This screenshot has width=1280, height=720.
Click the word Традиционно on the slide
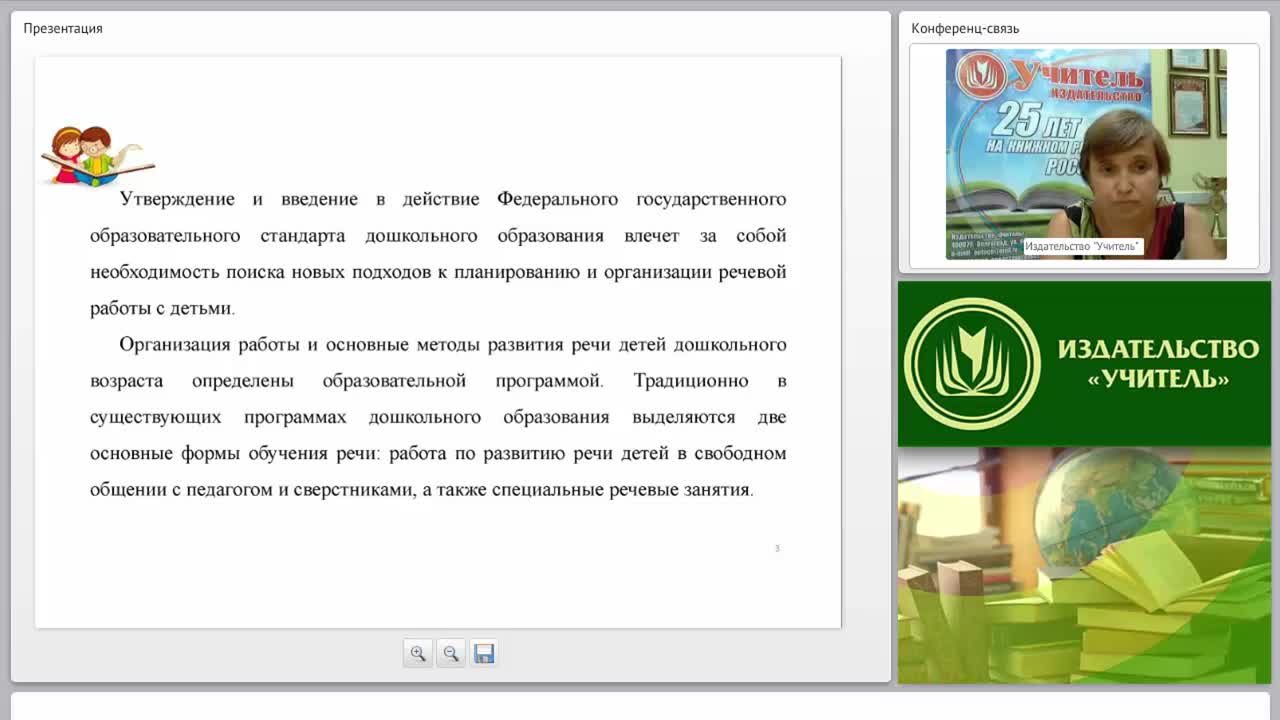[x=691, y=381]
